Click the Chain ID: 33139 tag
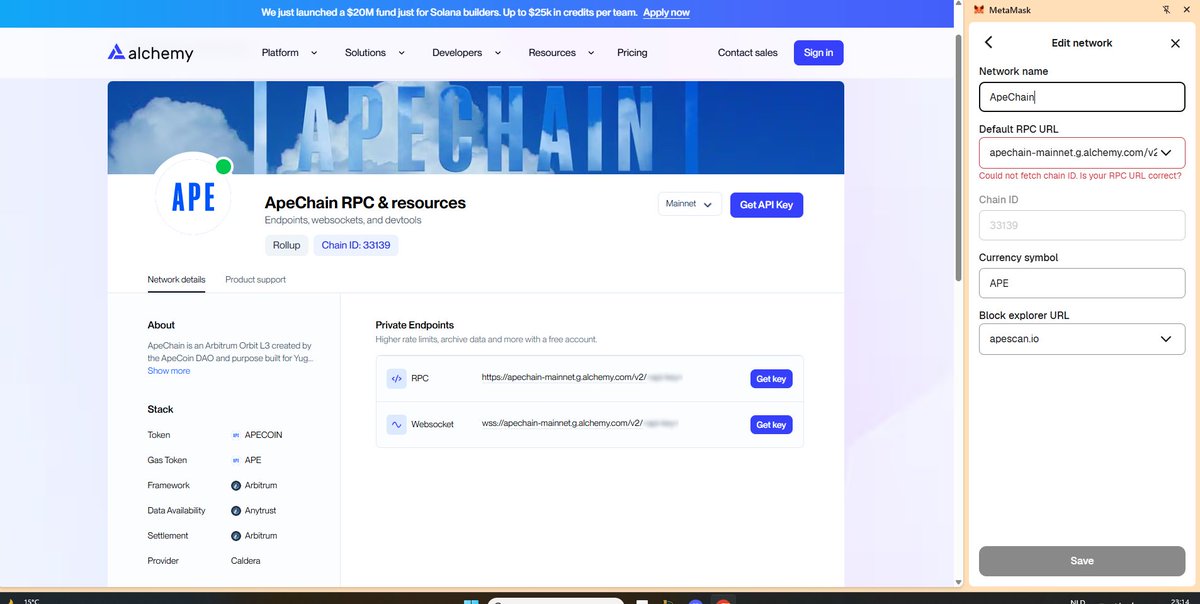The image size is (1200, 604). coord(356,245)
